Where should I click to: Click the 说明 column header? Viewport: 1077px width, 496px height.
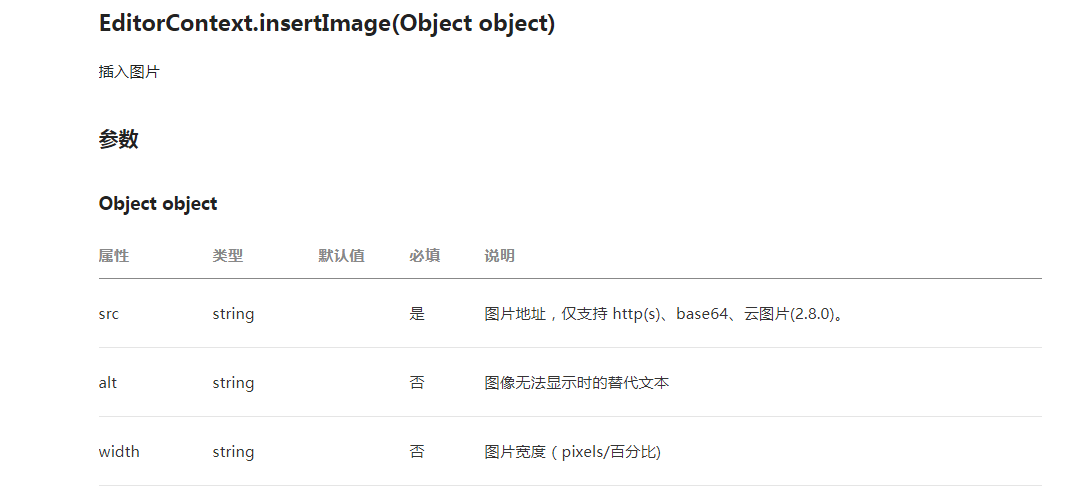coord(499,256)
